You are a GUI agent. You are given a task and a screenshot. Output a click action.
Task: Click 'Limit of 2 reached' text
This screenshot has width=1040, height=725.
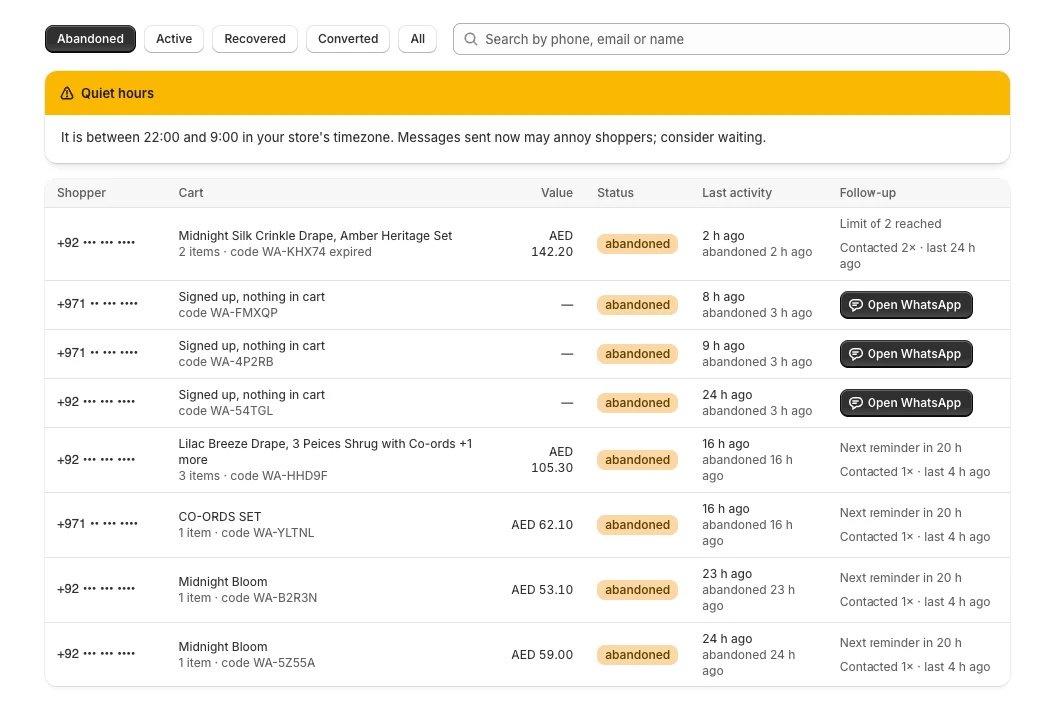click(x=890, y=224)
